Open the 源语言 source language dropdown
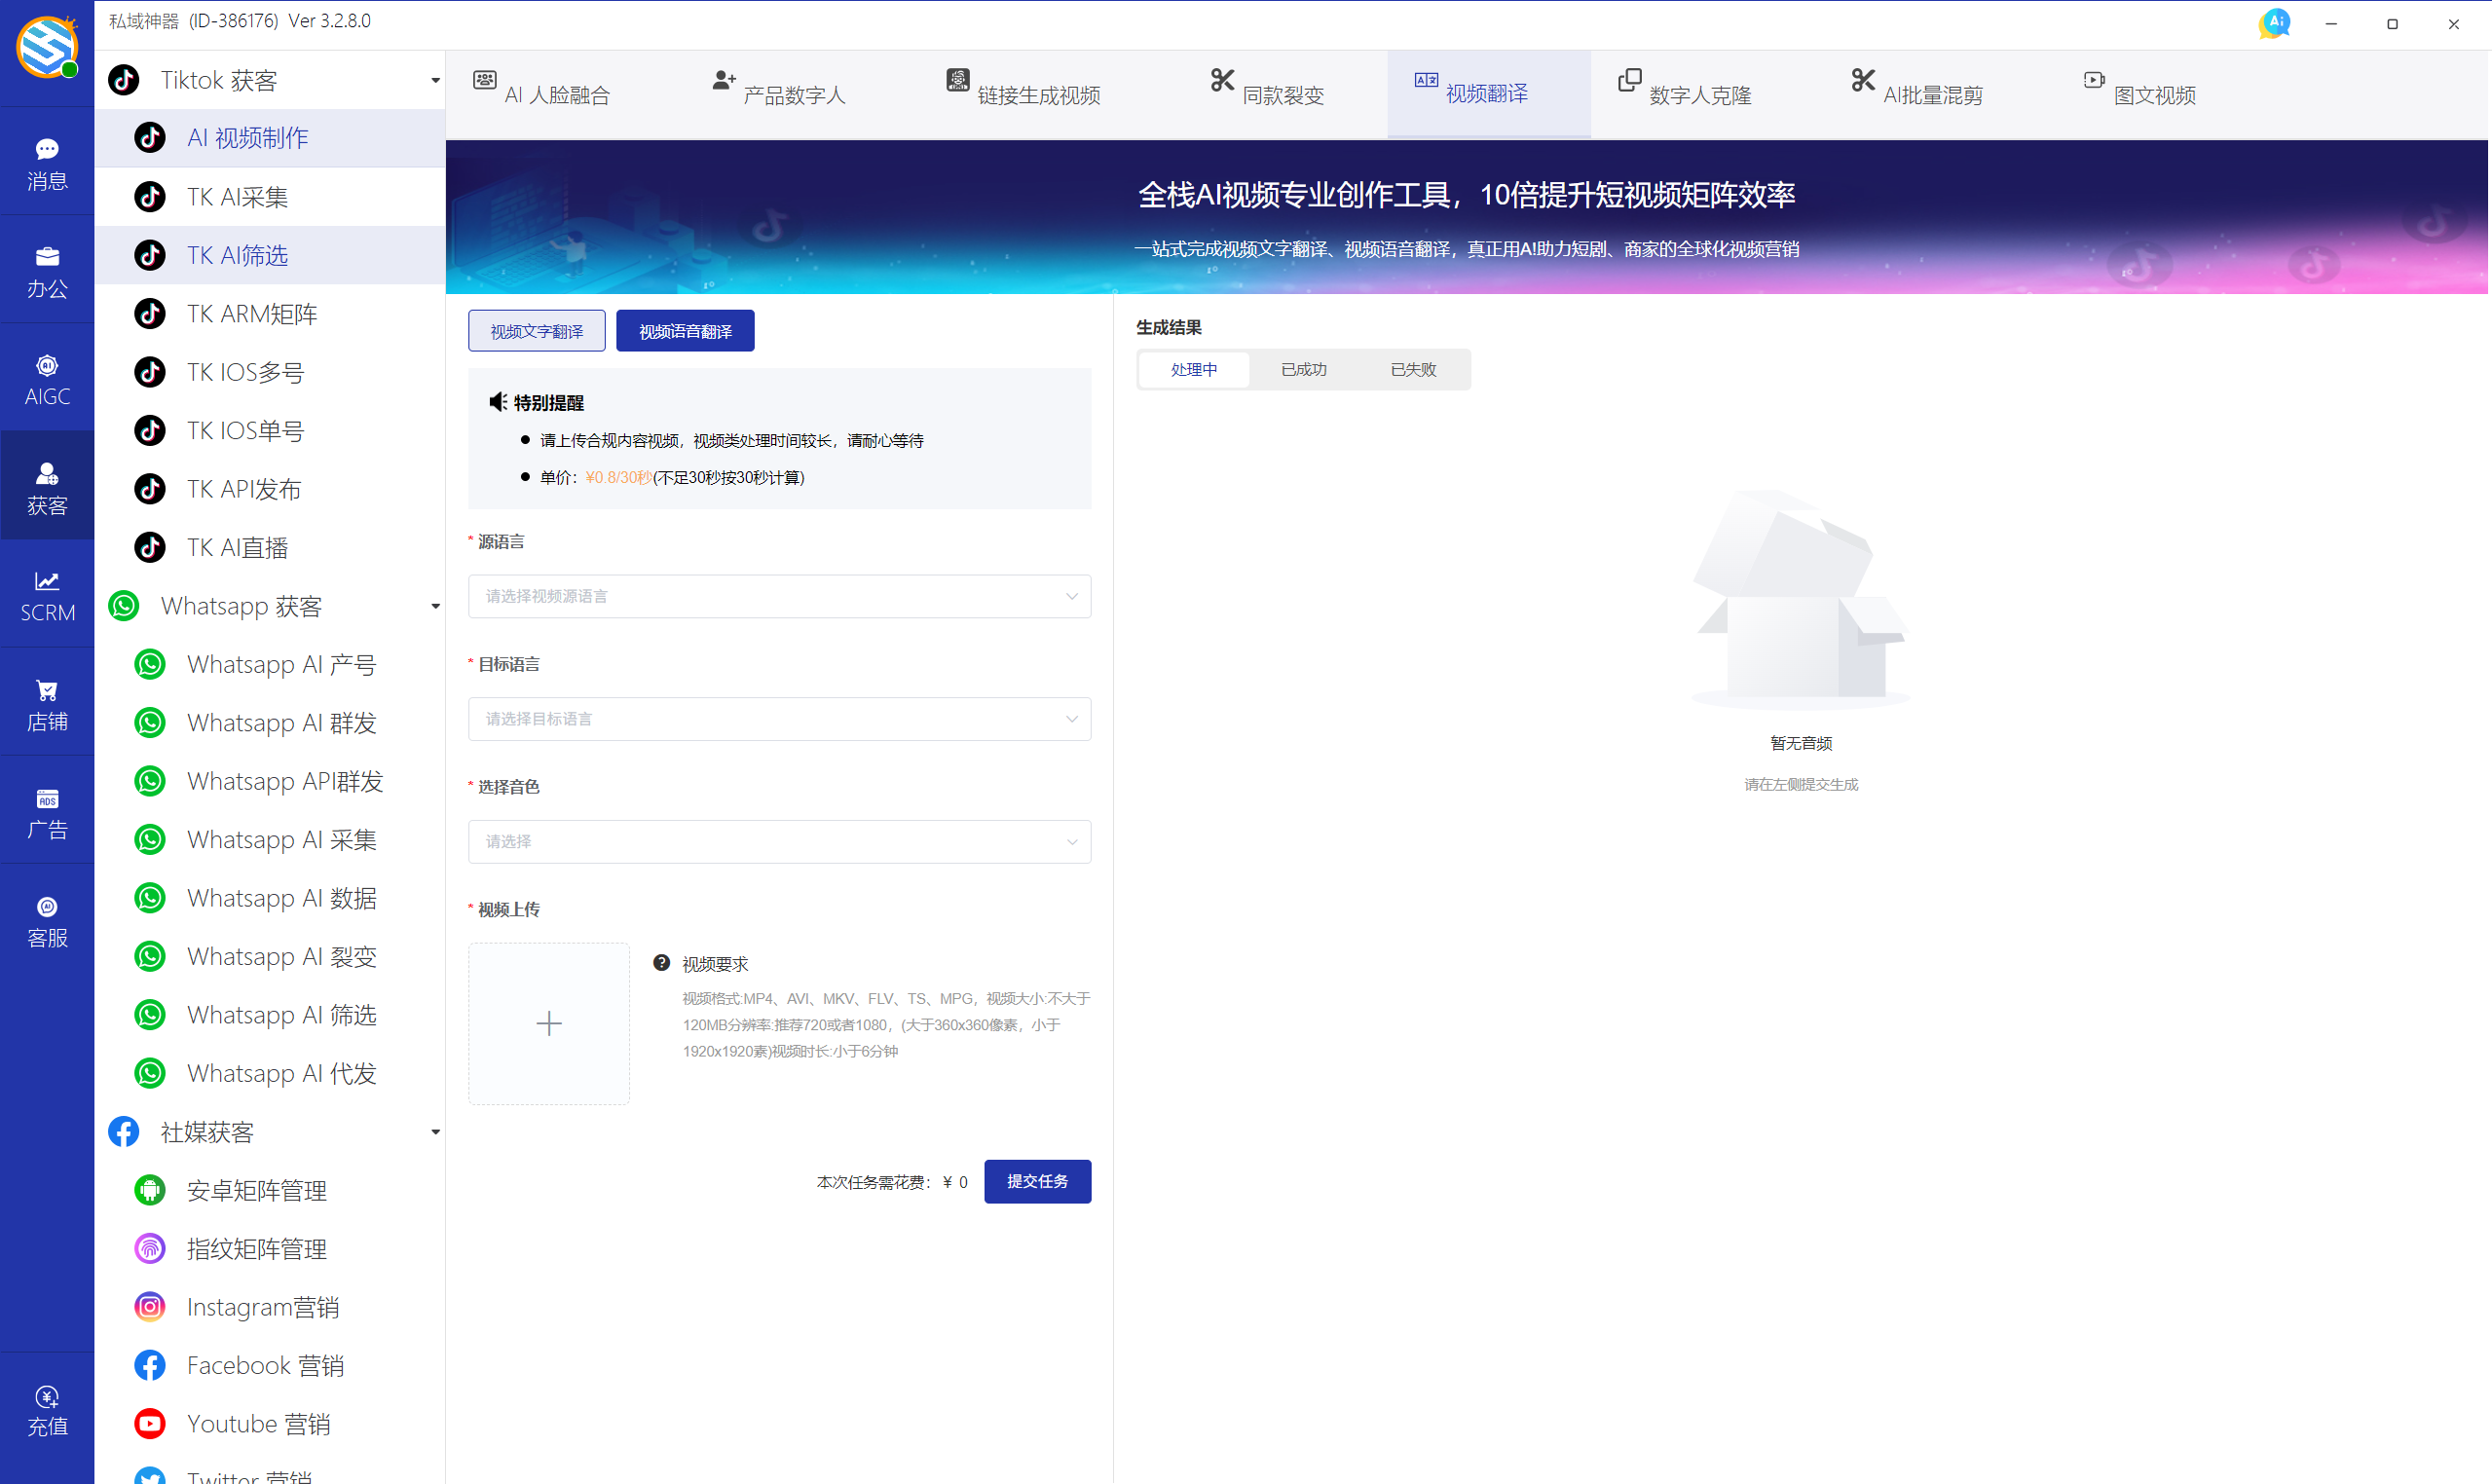Screen dimensions: 2492x1484 pyautogui.click(x=779, y=596)
